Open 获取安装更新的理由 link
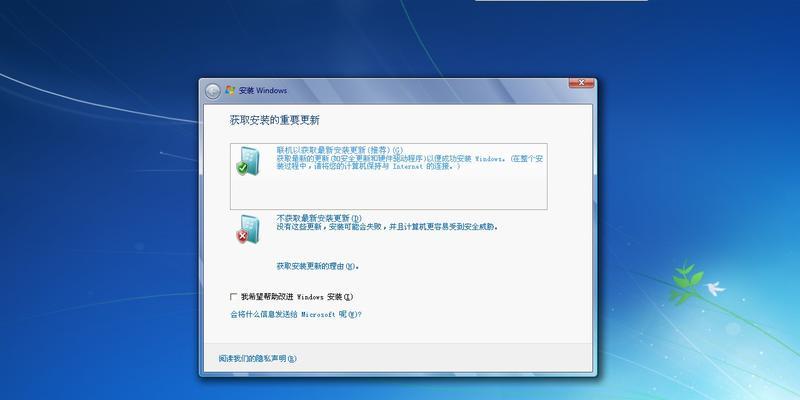 (317, 266)
